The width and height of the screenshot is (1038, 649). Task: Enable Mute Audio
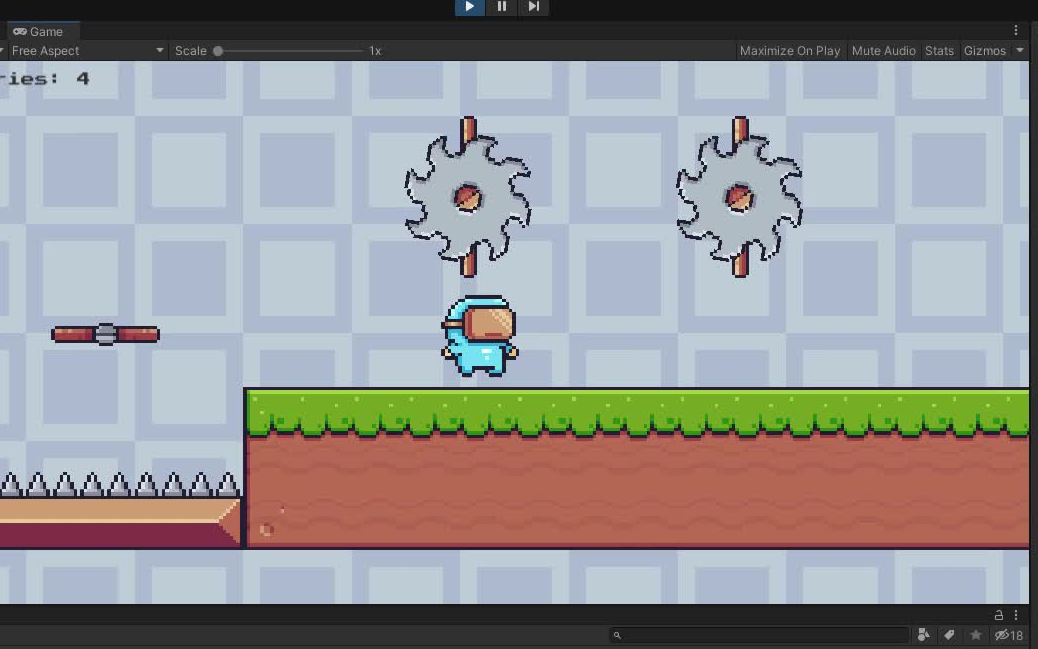coord(883,50)
